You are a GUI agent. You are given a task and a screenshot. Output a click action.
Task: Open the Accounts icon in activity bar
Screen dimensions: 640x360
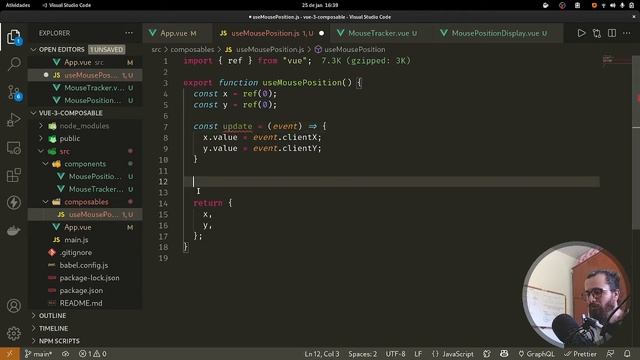point(14,306)
